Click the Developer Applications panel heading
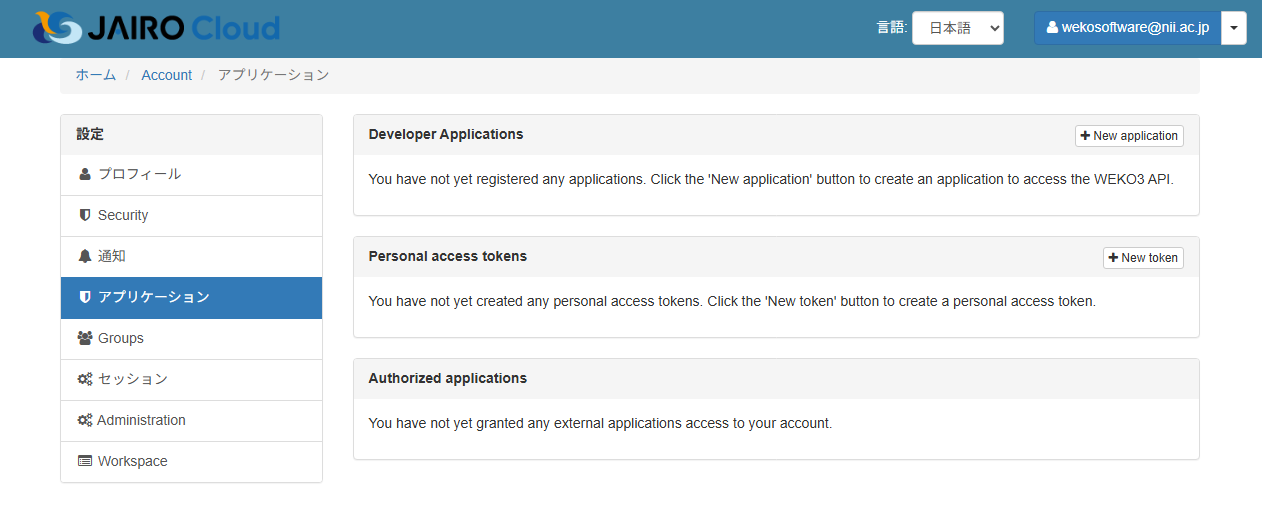This screenshot has height=515, width=1262. click(446, 134)
